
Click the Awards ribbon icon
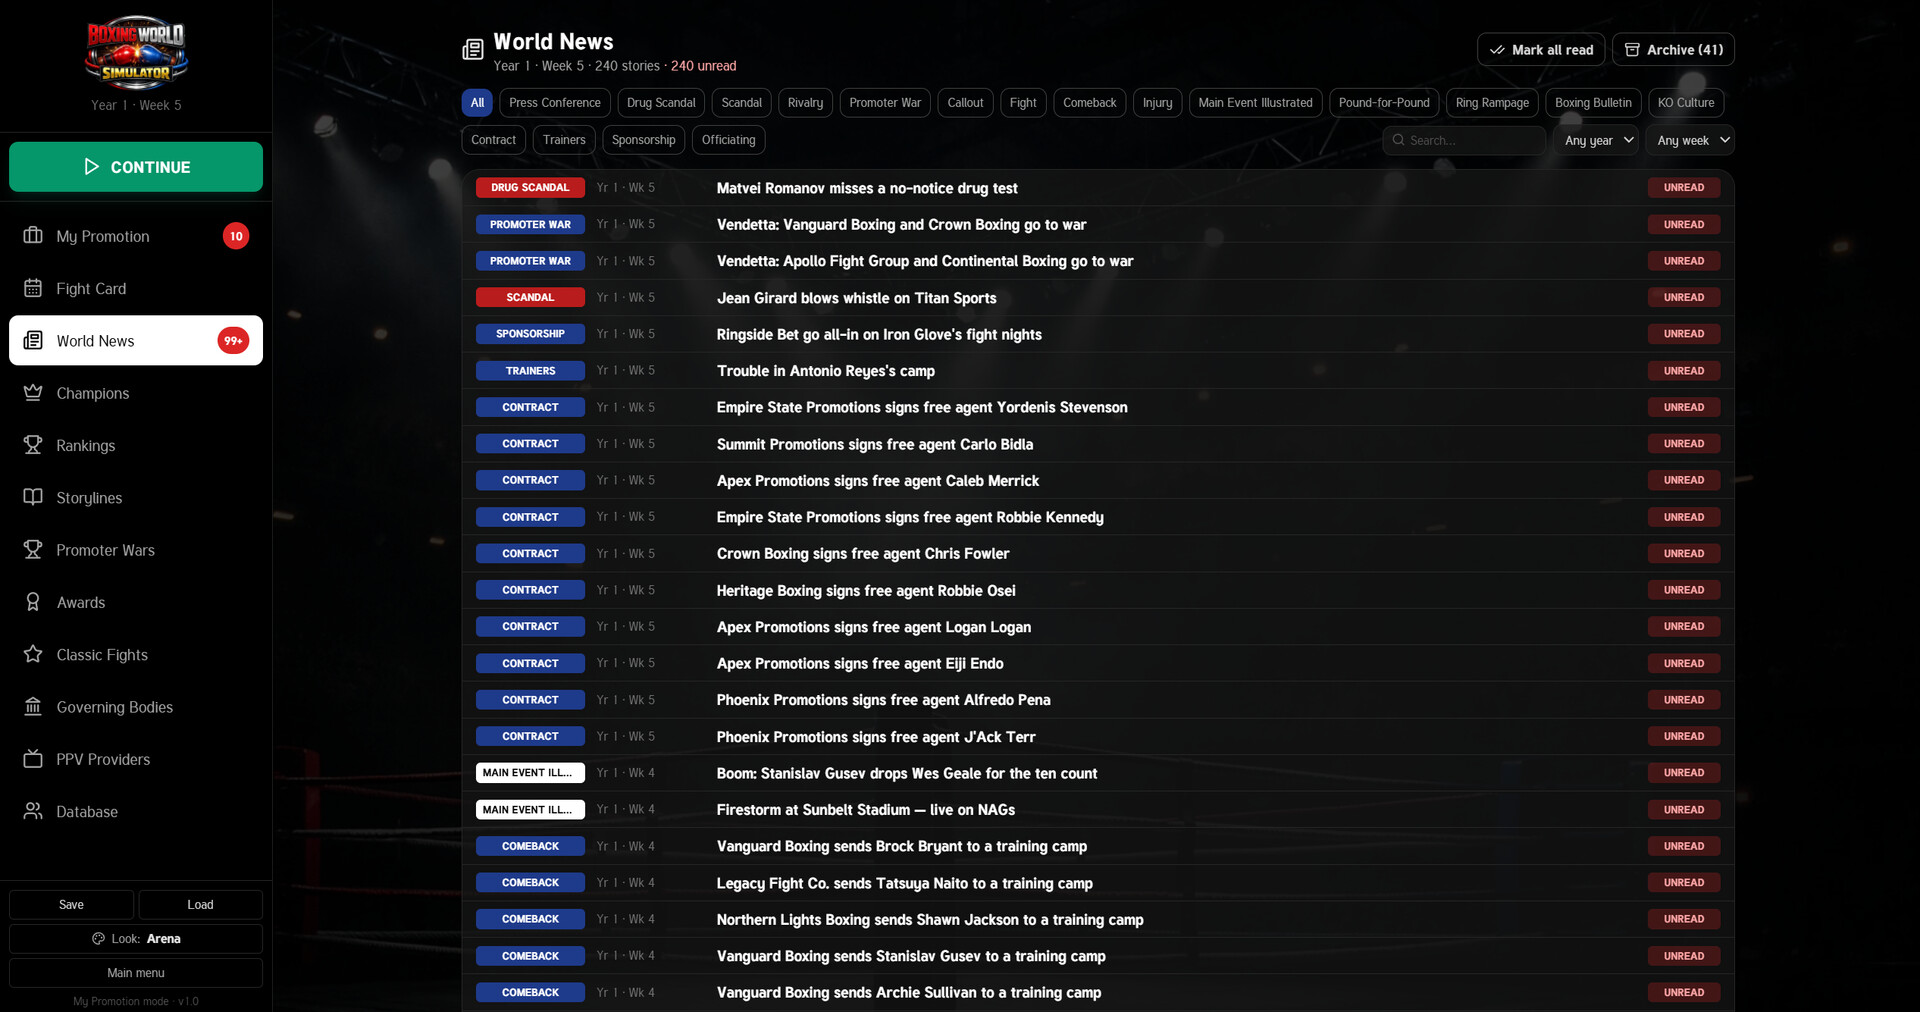click(33, 602)
